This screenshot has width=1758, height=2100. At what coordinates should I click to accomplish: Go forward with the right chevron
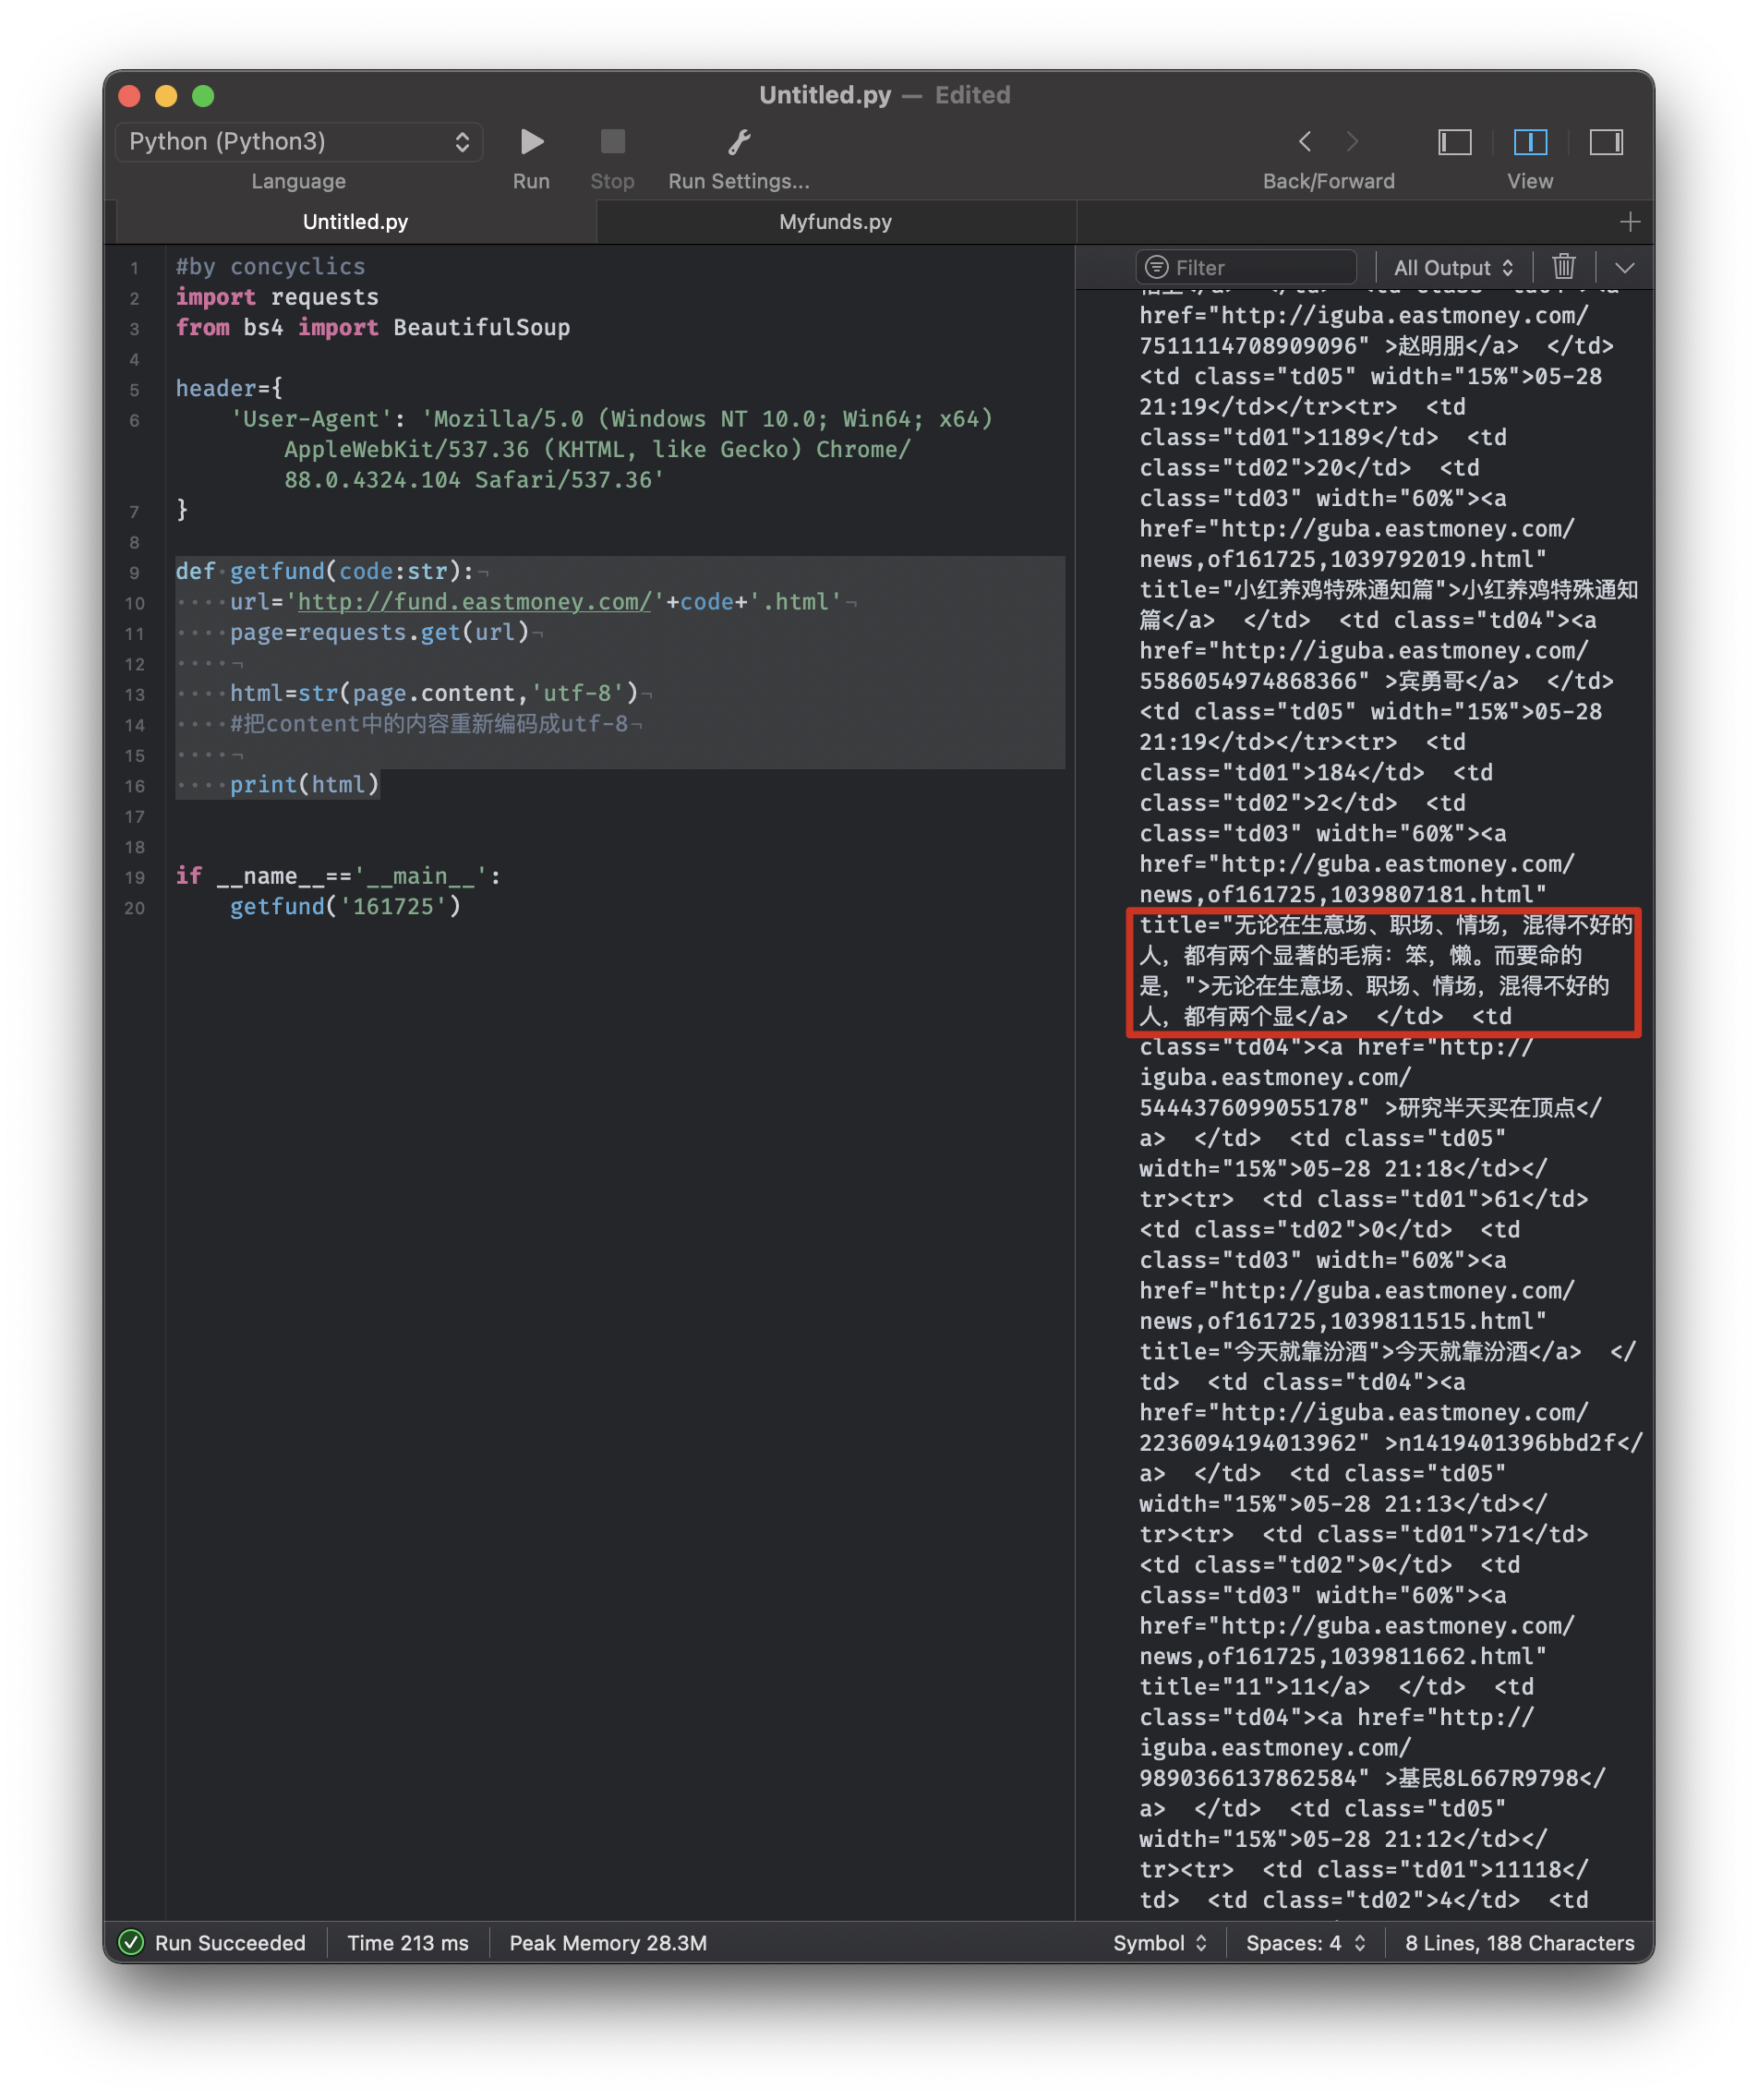[1352, 142]
